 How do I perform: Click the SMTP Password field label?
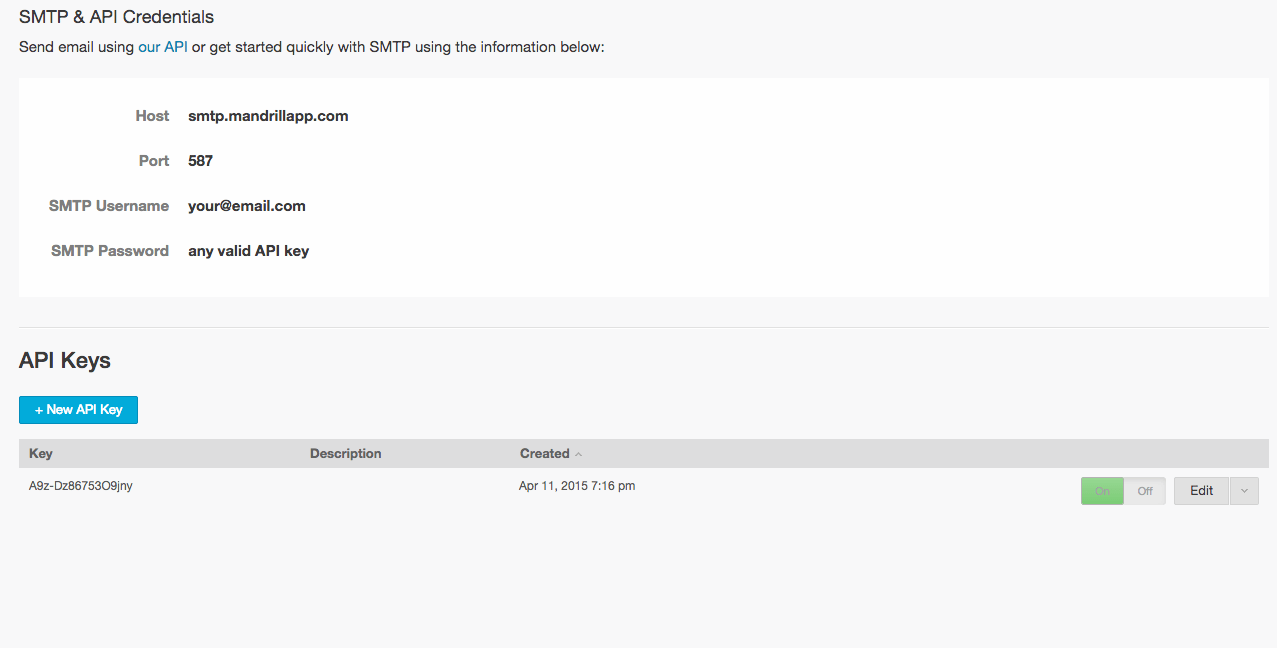tap(110, 251)
